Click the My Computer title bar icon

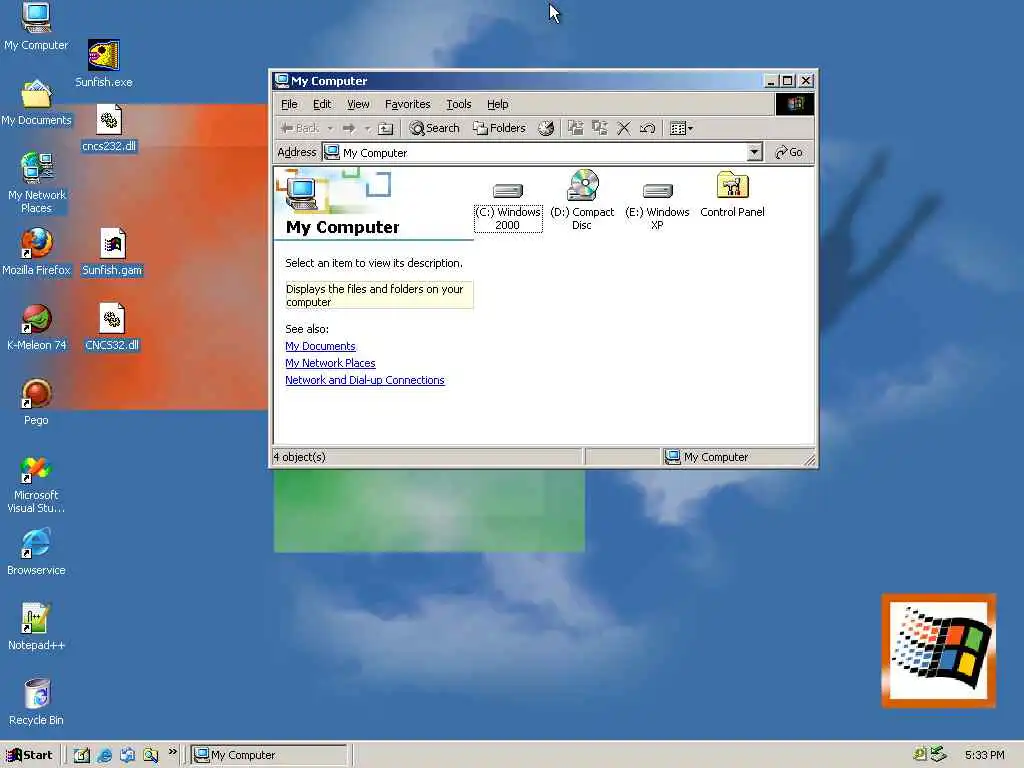pos(281,80)
